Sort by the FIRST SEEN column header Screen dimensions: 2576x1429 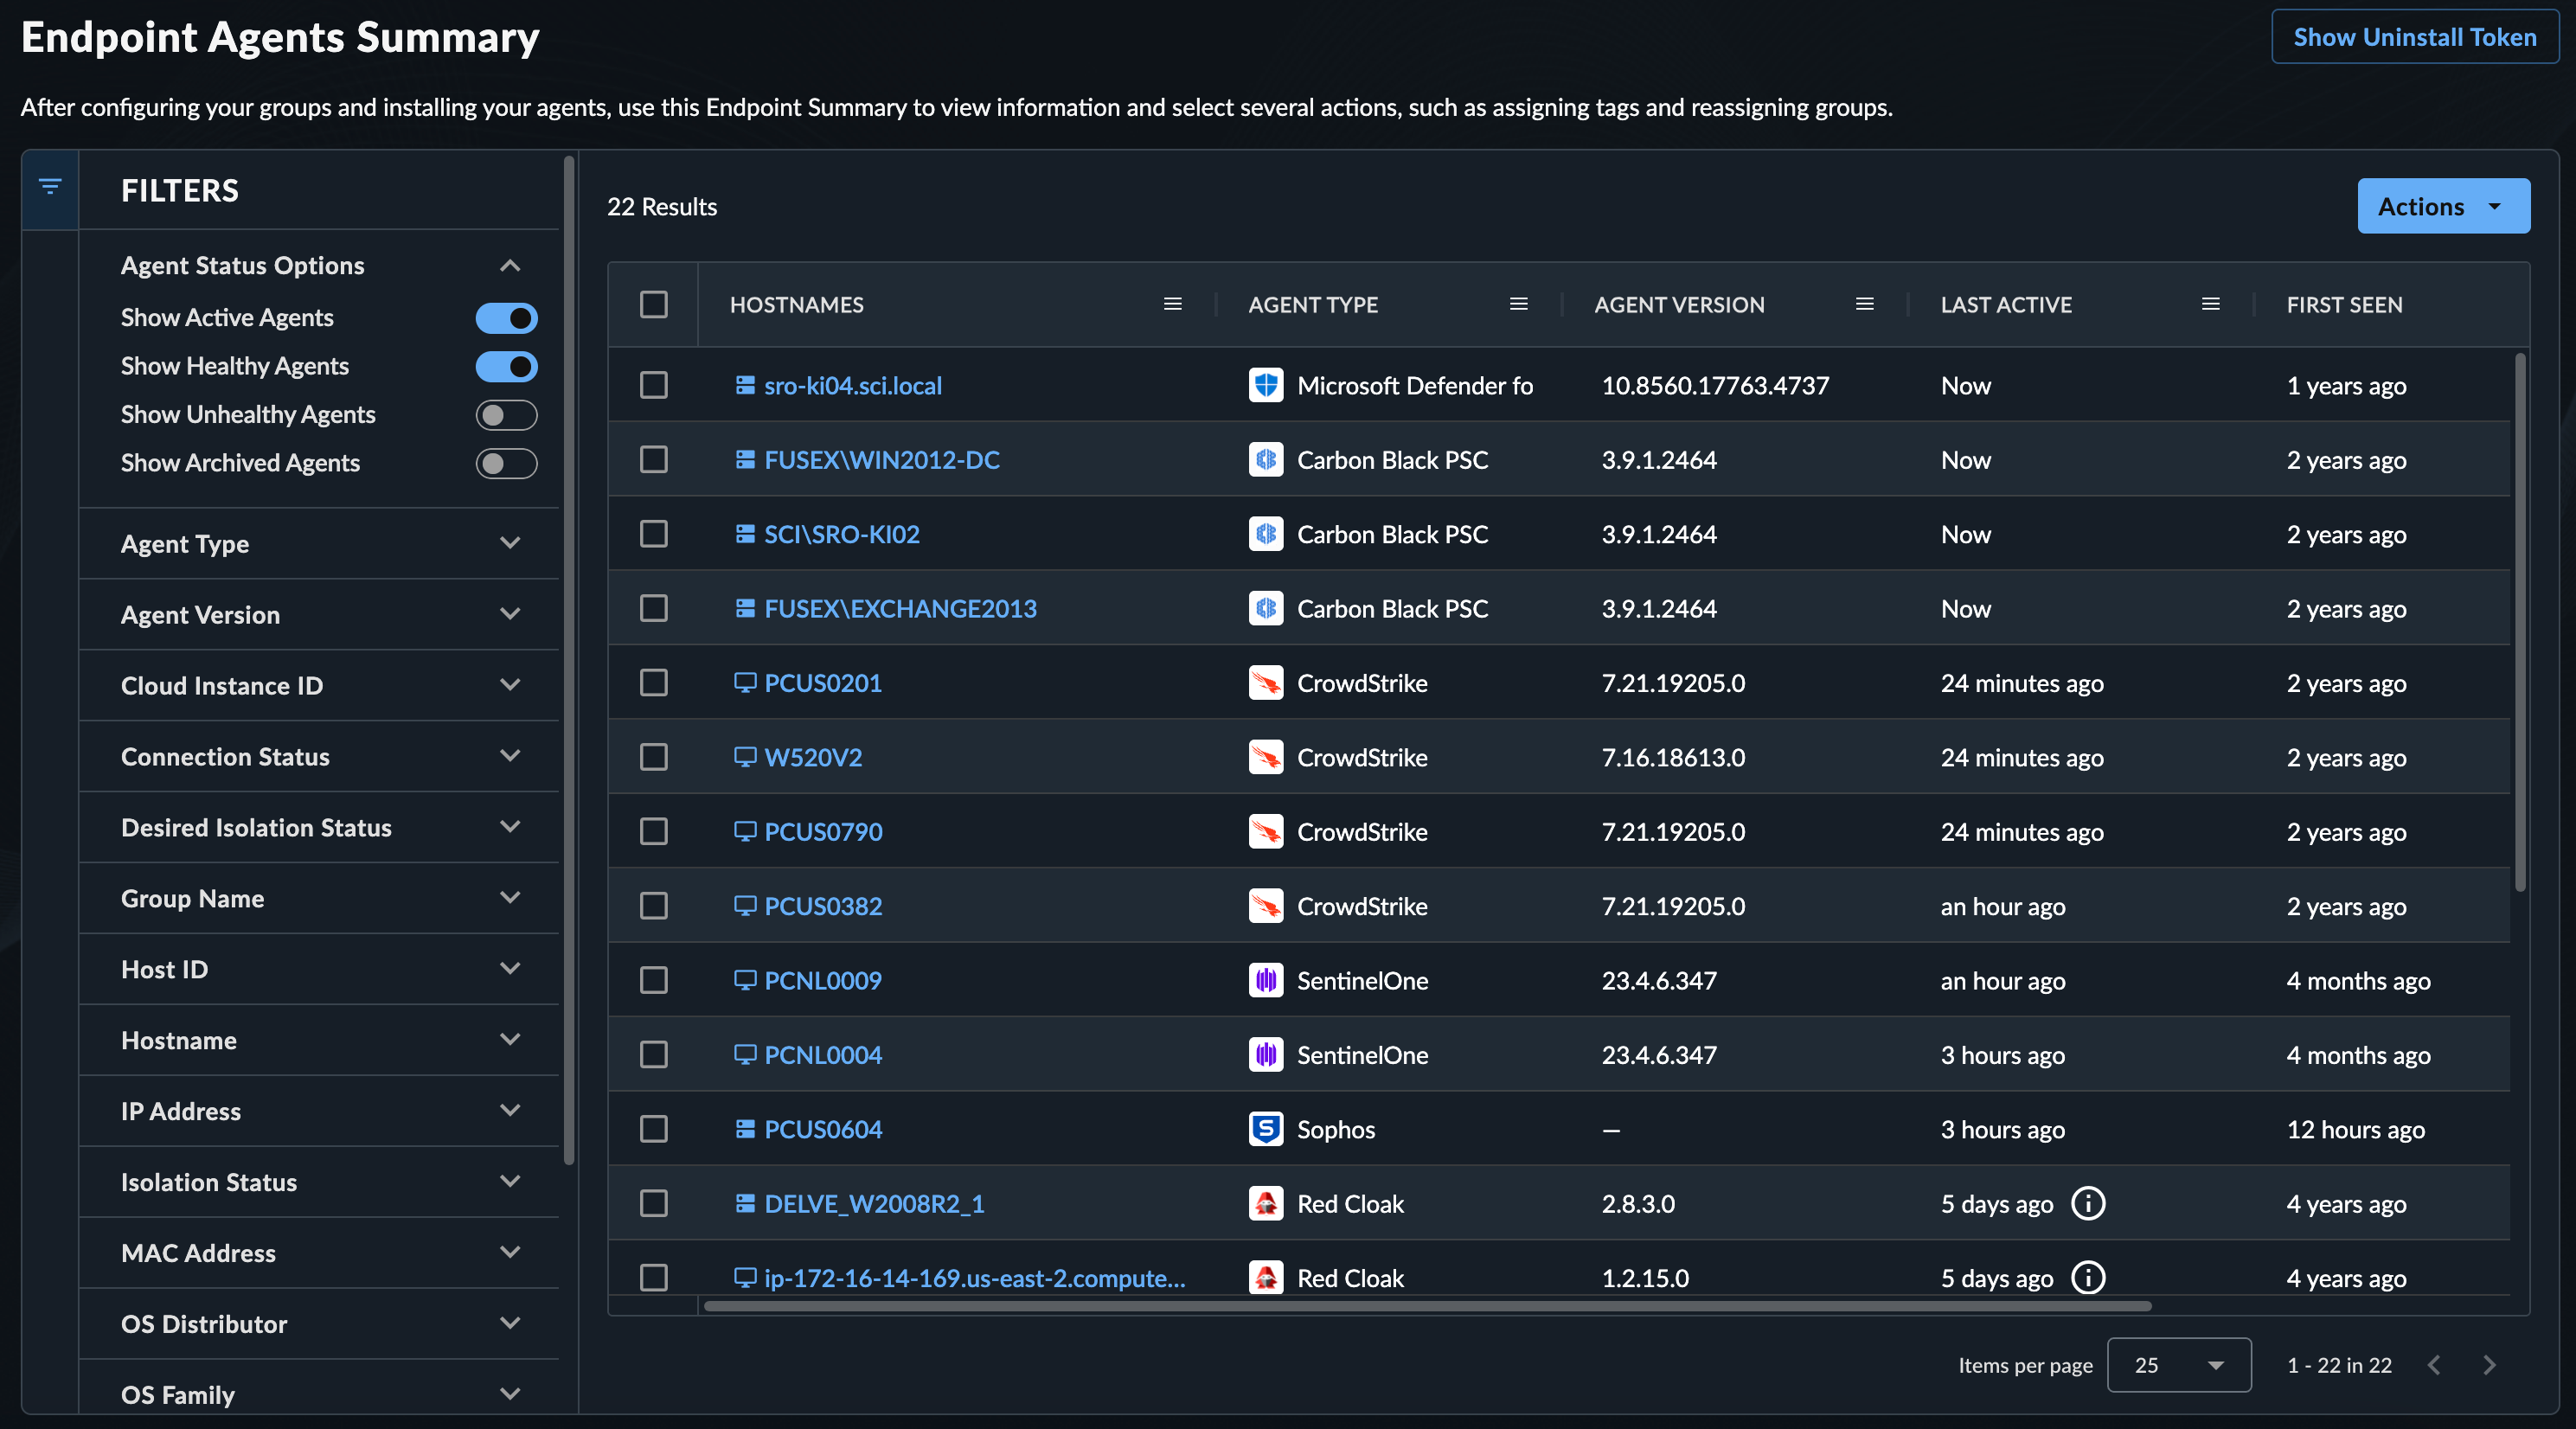(2344, 304)
